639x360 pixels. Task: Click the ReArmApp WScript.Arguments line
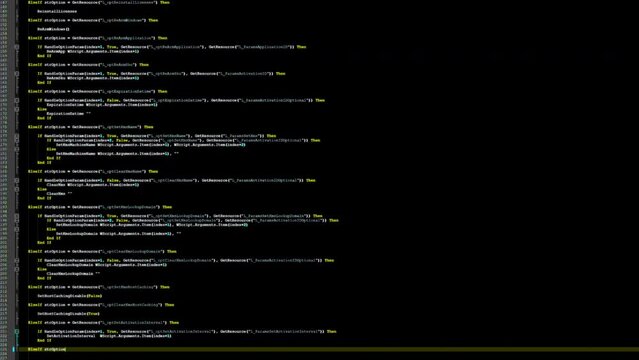coord(93,51)
